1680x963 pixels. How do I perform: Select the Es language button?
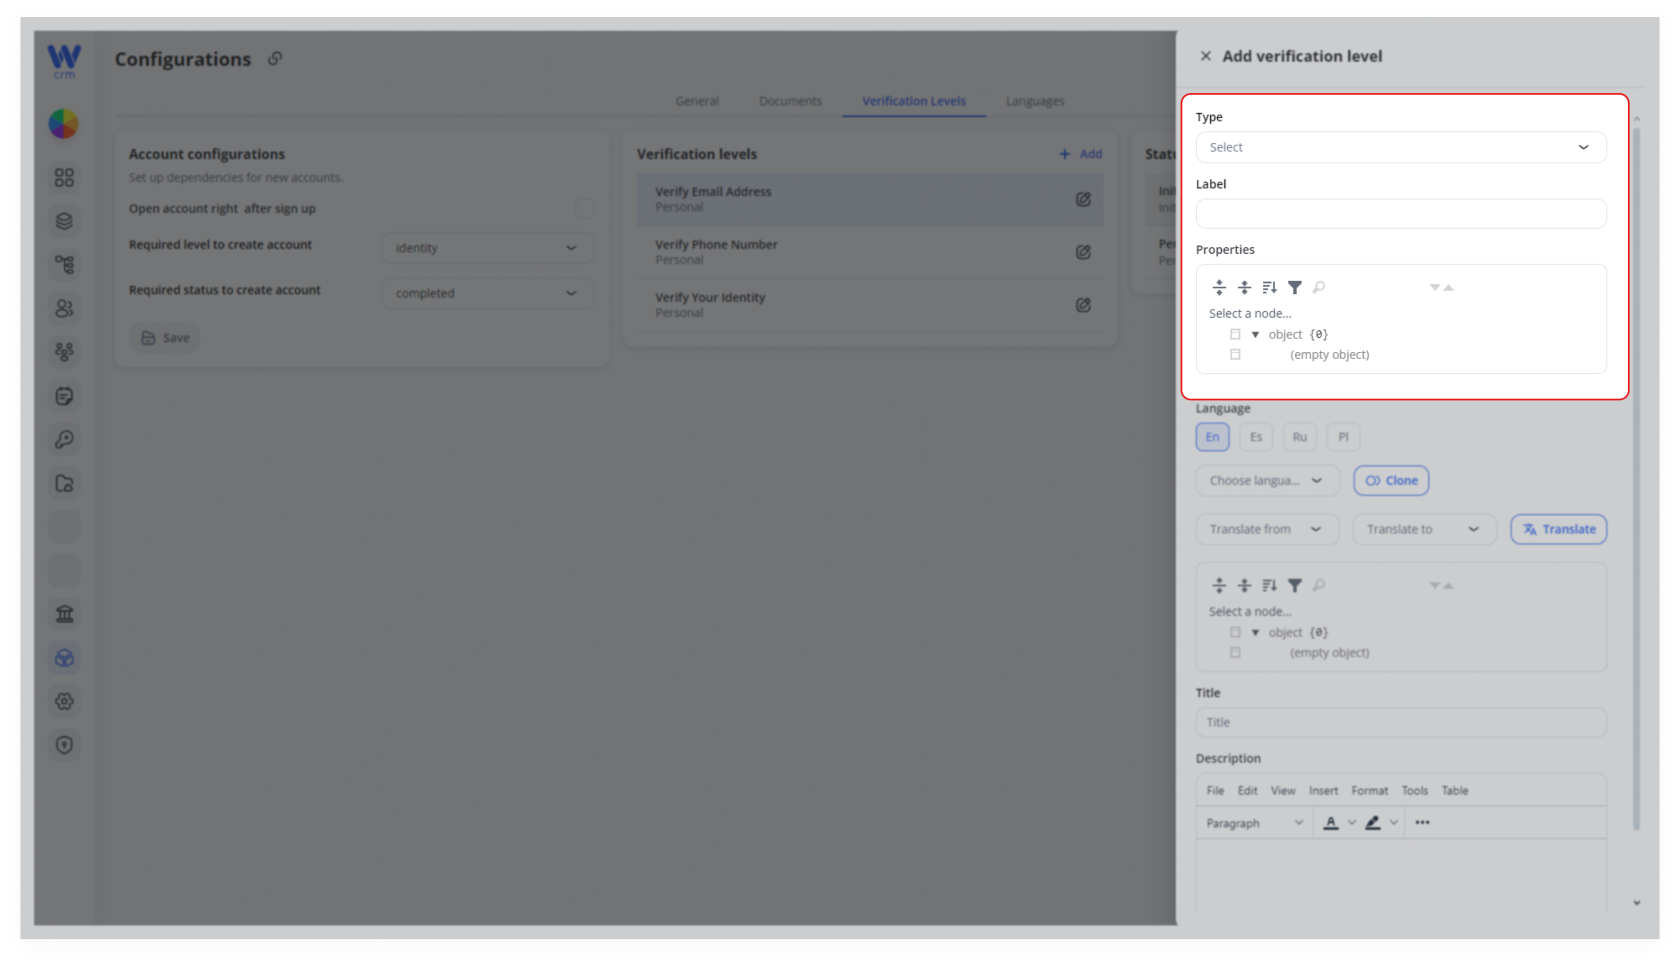[x=1256, y=437]
